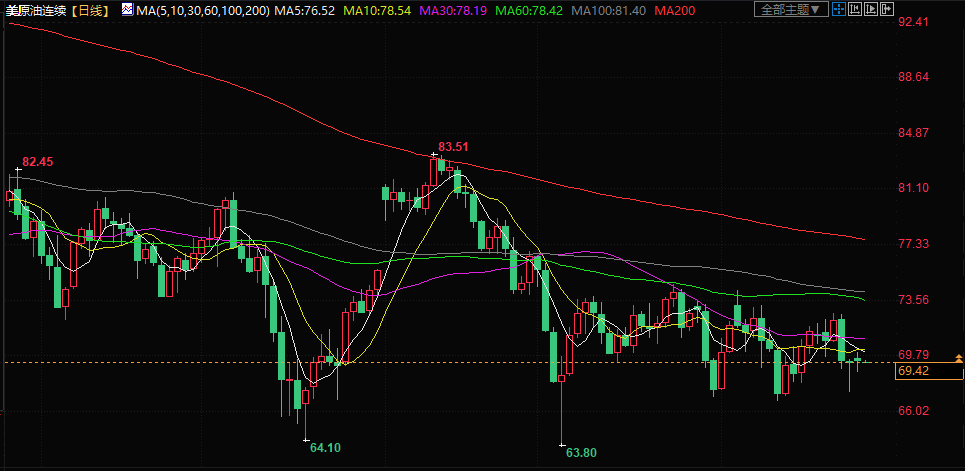Open the 全部主题 dropdown
Image resolution: width=965 pixels, height=471 pixels.
[x=790, y=10]
